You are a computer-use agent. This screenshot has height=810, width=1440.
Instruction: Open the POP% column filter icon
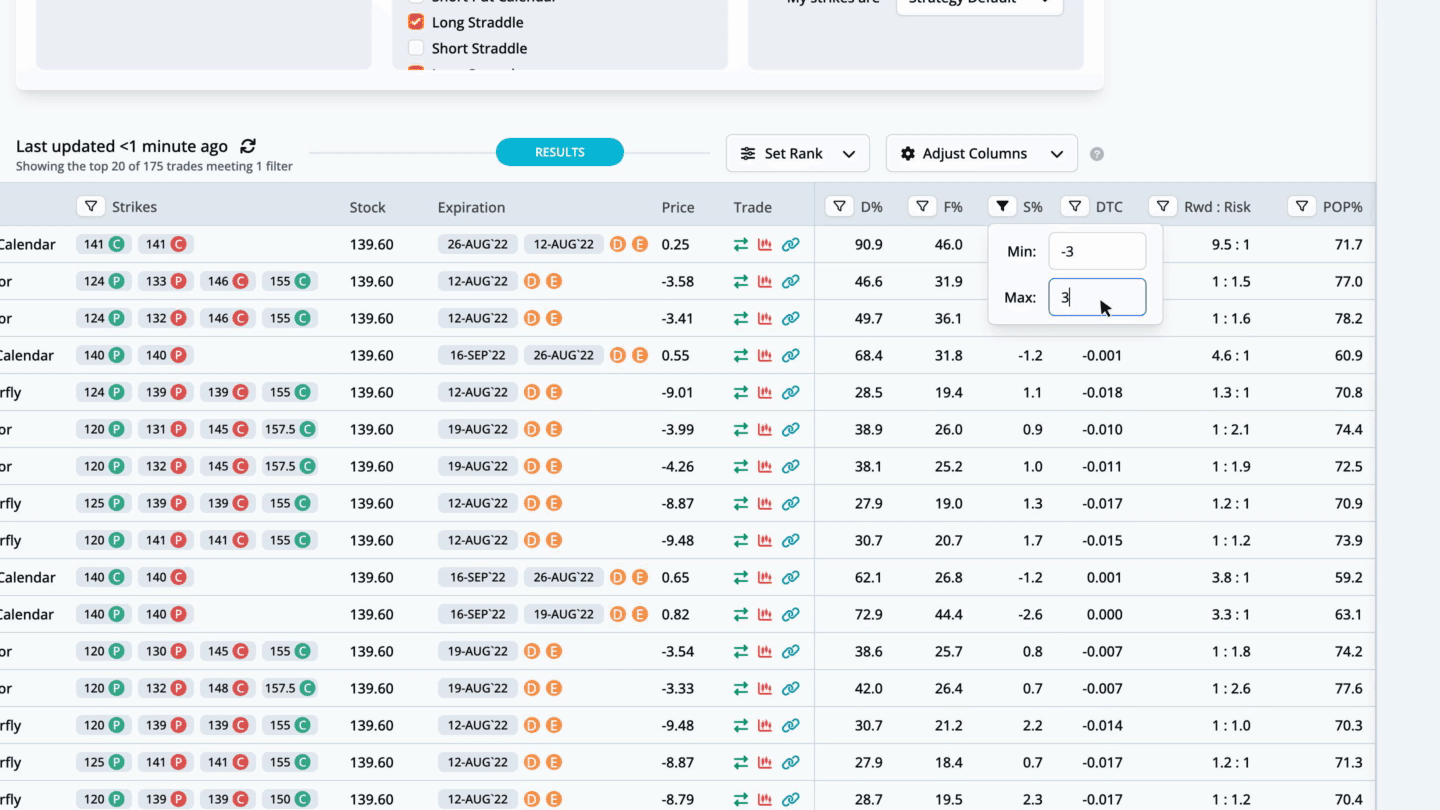tap(1302, 207)
